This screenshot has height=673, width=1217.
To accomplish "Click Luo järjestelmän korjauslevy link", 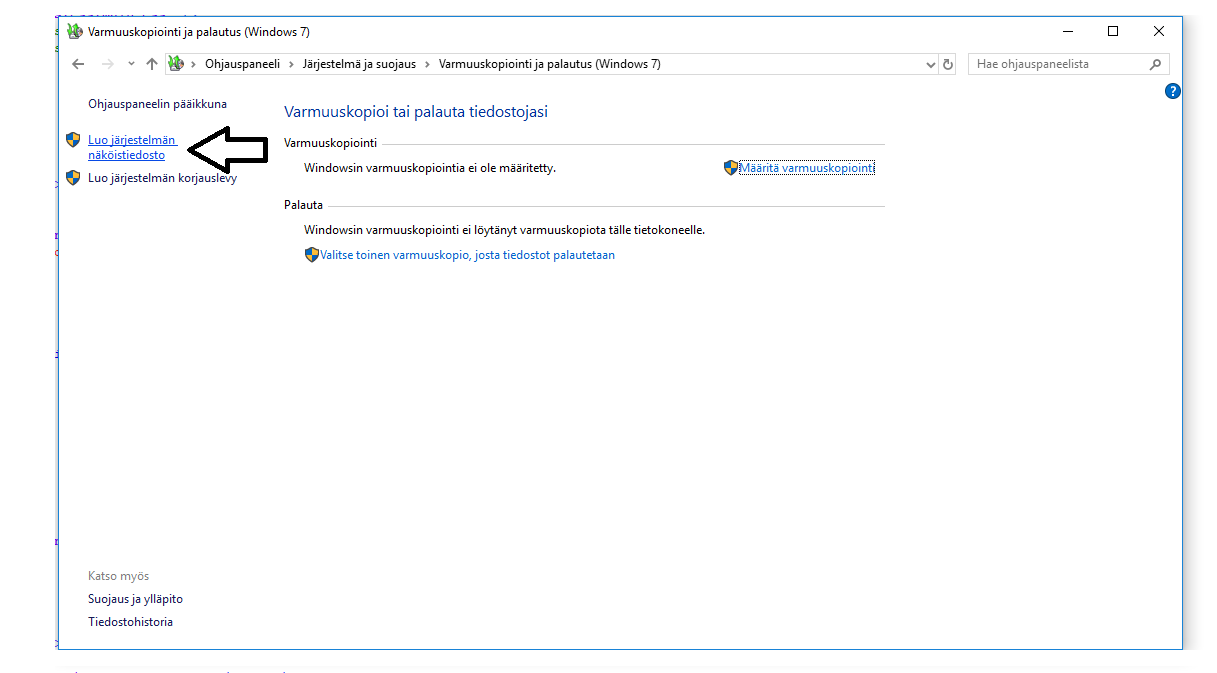I will (162, 178).
